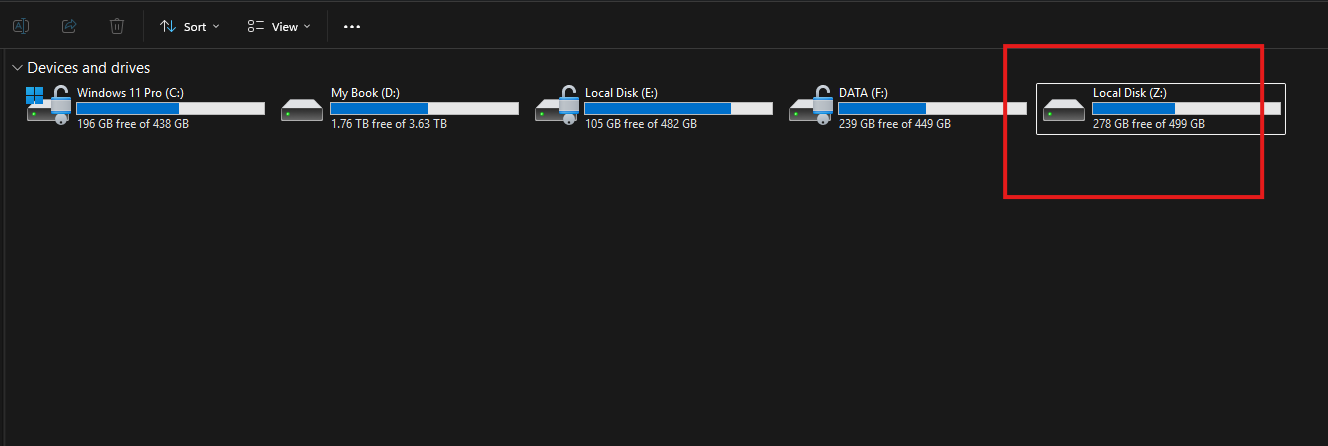Click the My Book (D:) label

pyautogui.click(x=365, y=93)
